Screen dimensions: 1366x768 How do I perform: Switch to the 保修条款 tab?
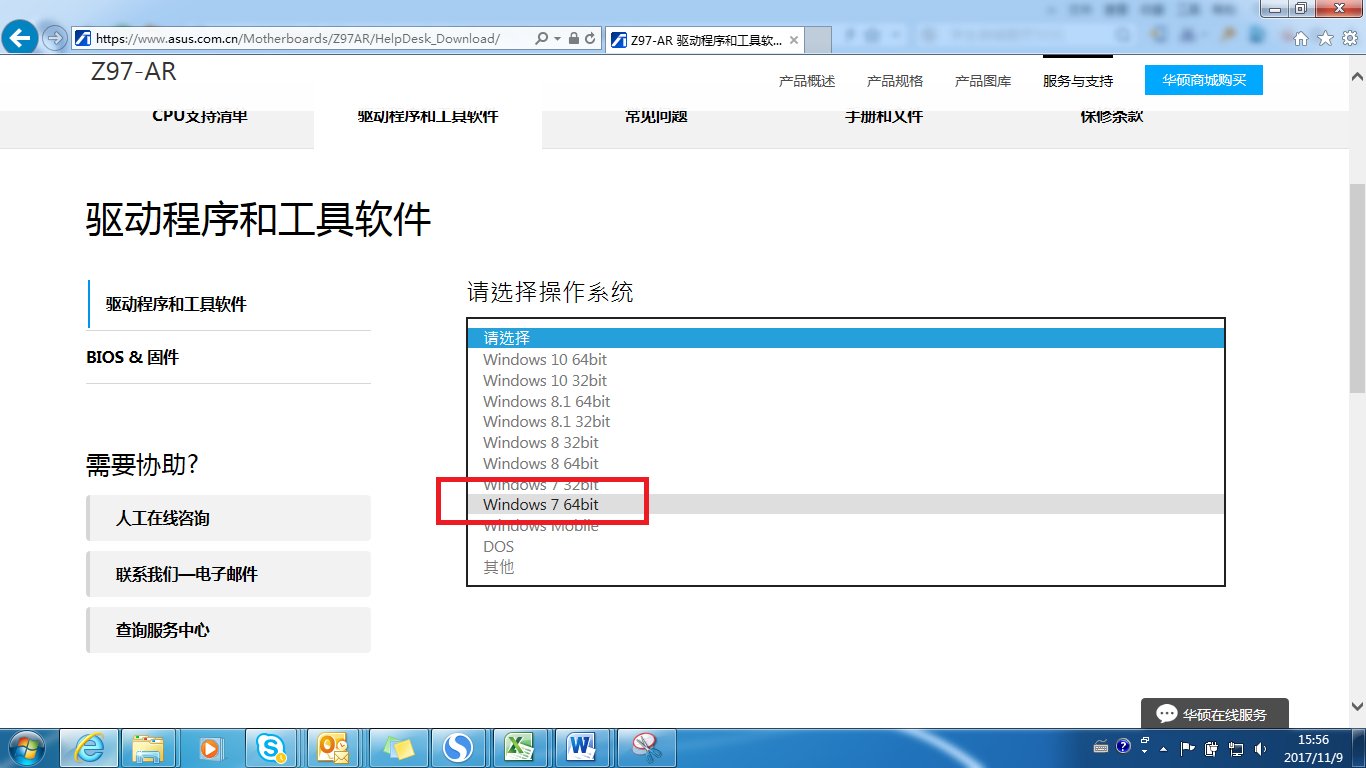pos(1112,116)
